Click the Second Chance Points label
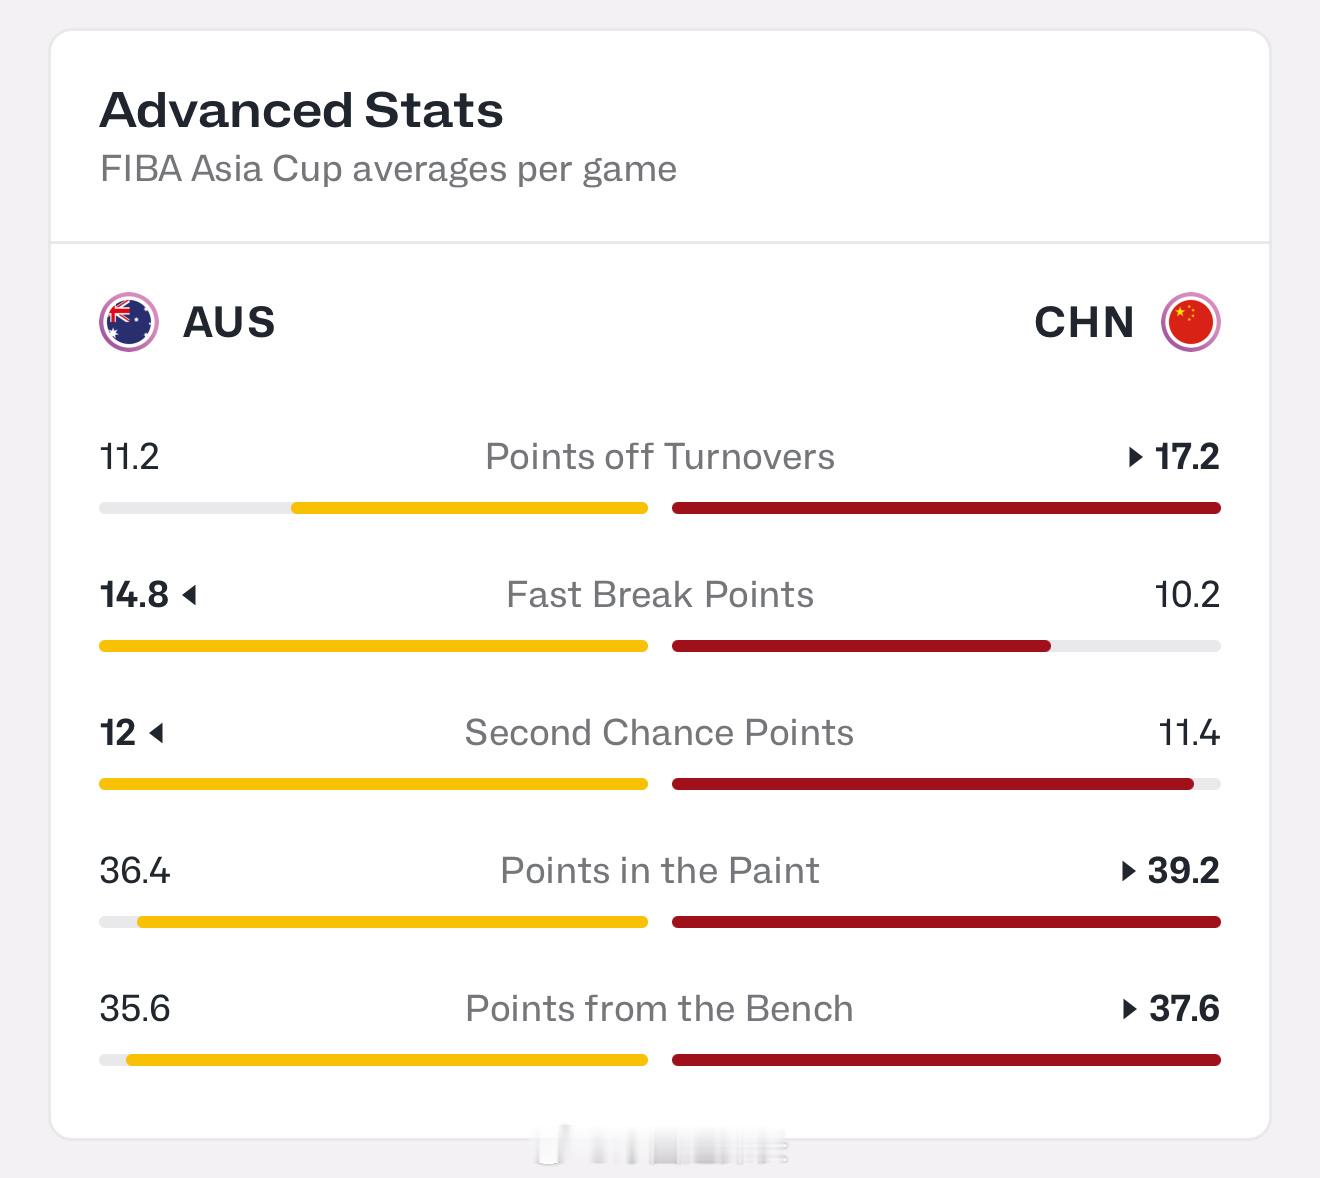1320x1178 pixels. pos(660,733)
